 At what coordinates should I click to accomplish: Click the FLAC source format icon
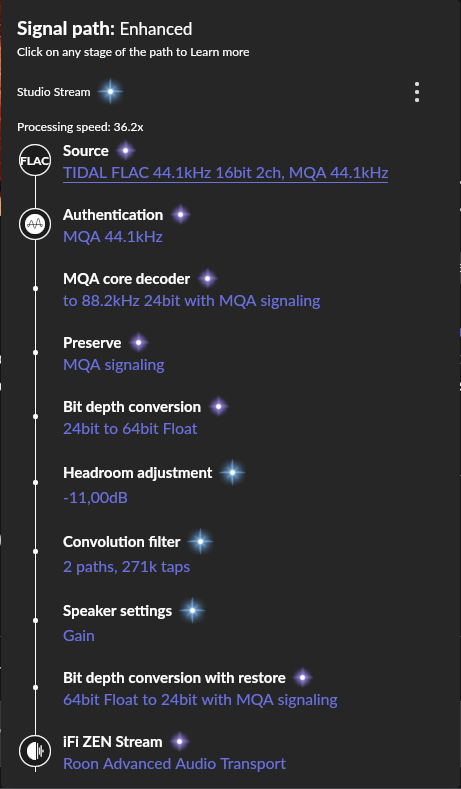pyautogui.click(x=35, y=161)
